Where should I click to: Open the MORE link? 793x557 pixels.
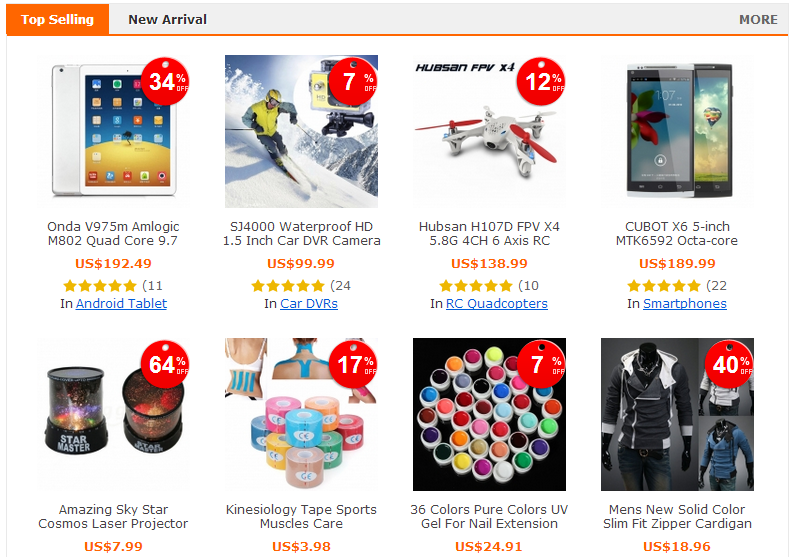coord(758,19)
